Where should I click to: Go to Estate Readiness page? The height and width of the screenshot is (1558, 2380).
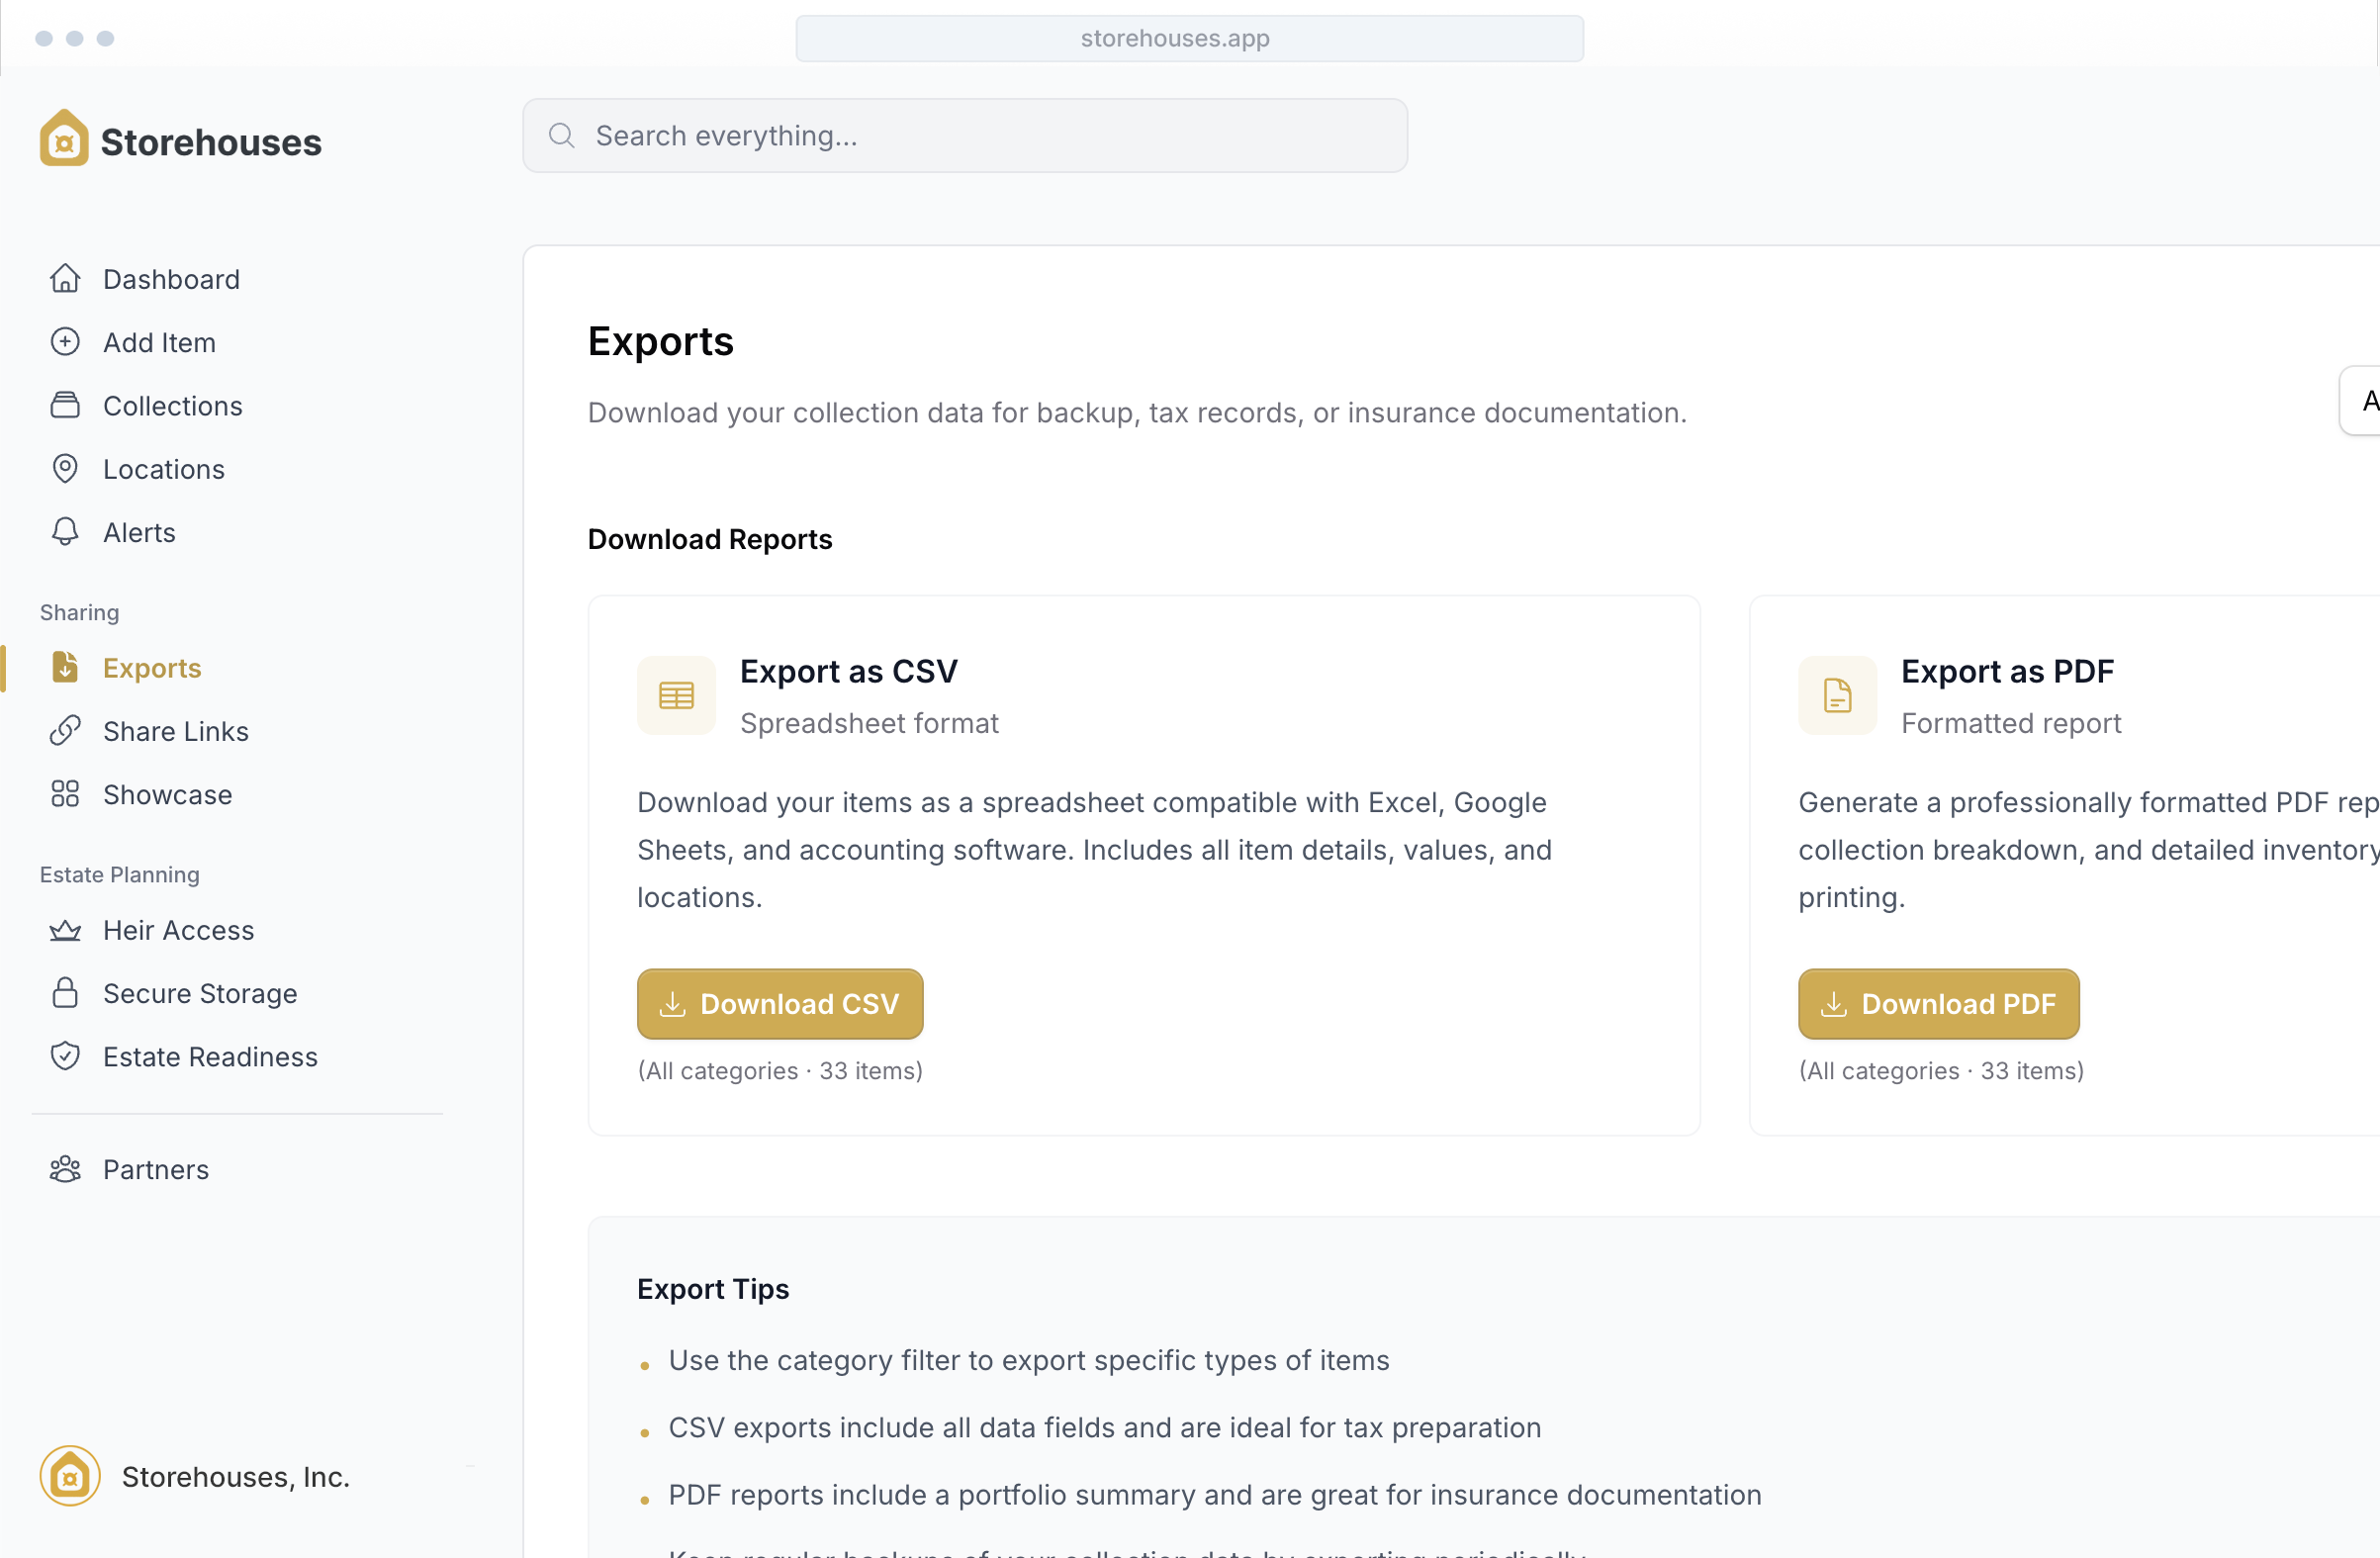[x=210, y=1057]
